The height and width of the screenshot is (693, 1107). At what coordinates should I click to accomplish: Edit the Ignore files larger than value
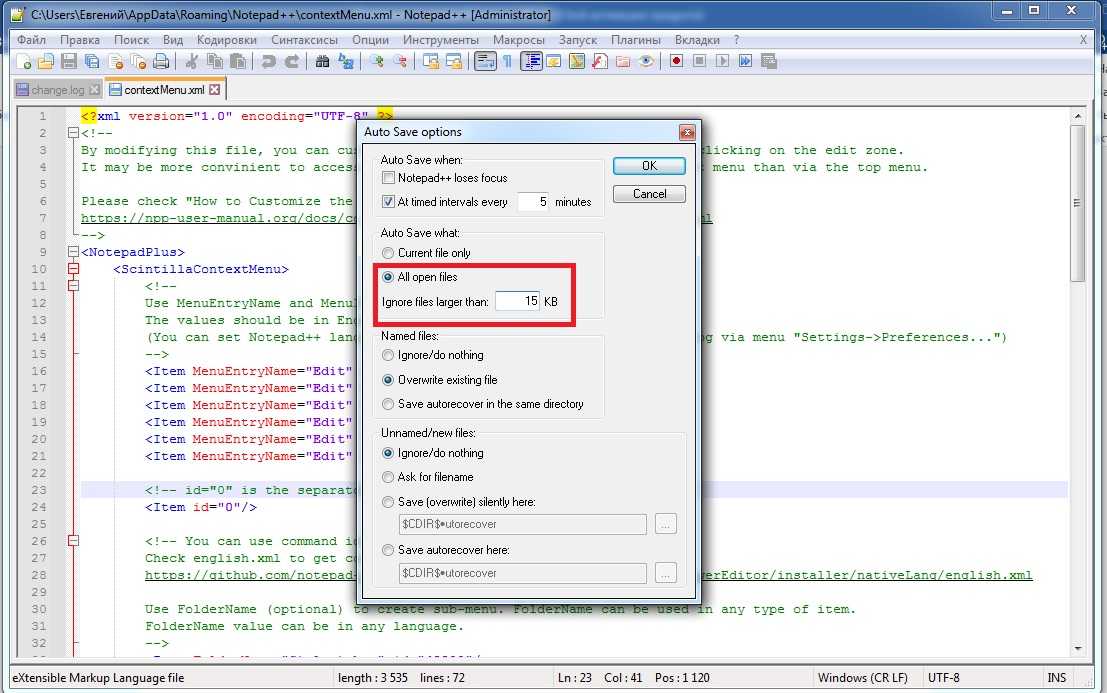(517, 301)
